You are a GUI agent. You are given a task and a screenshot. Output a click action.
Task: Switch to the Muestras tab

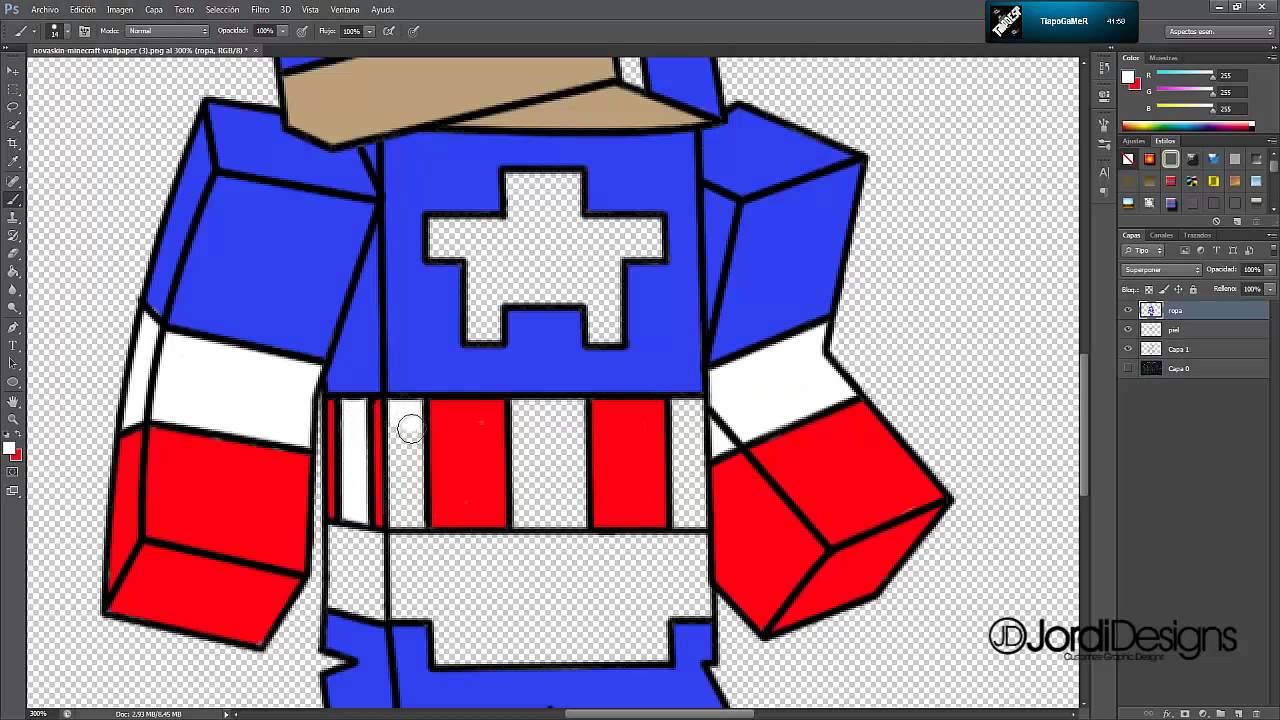(x=1163, y=58)
